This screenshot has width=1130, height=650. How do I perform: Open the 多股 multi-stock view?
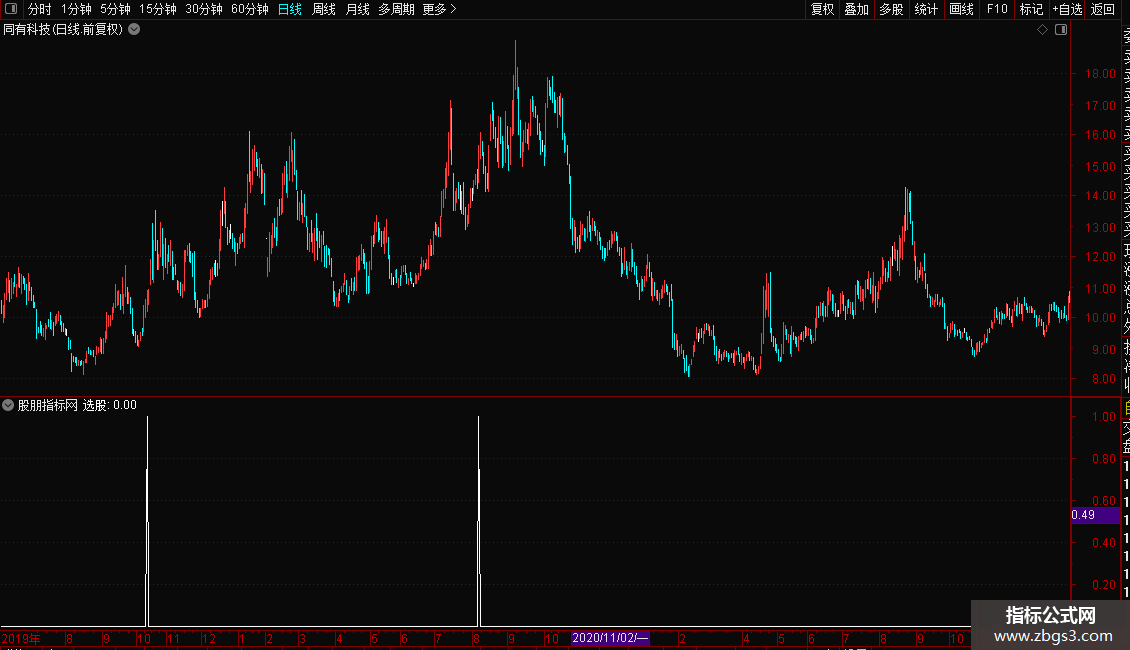click(891, 9)
